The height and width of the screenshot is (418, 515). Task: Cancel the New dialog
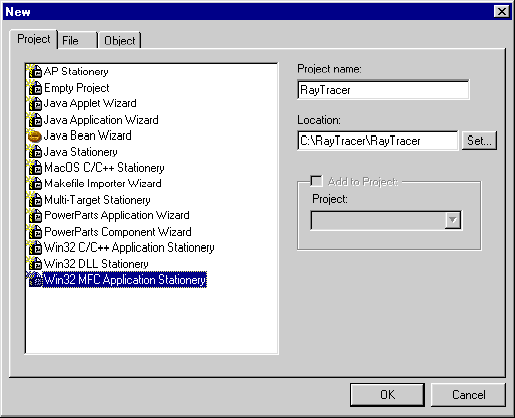[x=468, y=395]
